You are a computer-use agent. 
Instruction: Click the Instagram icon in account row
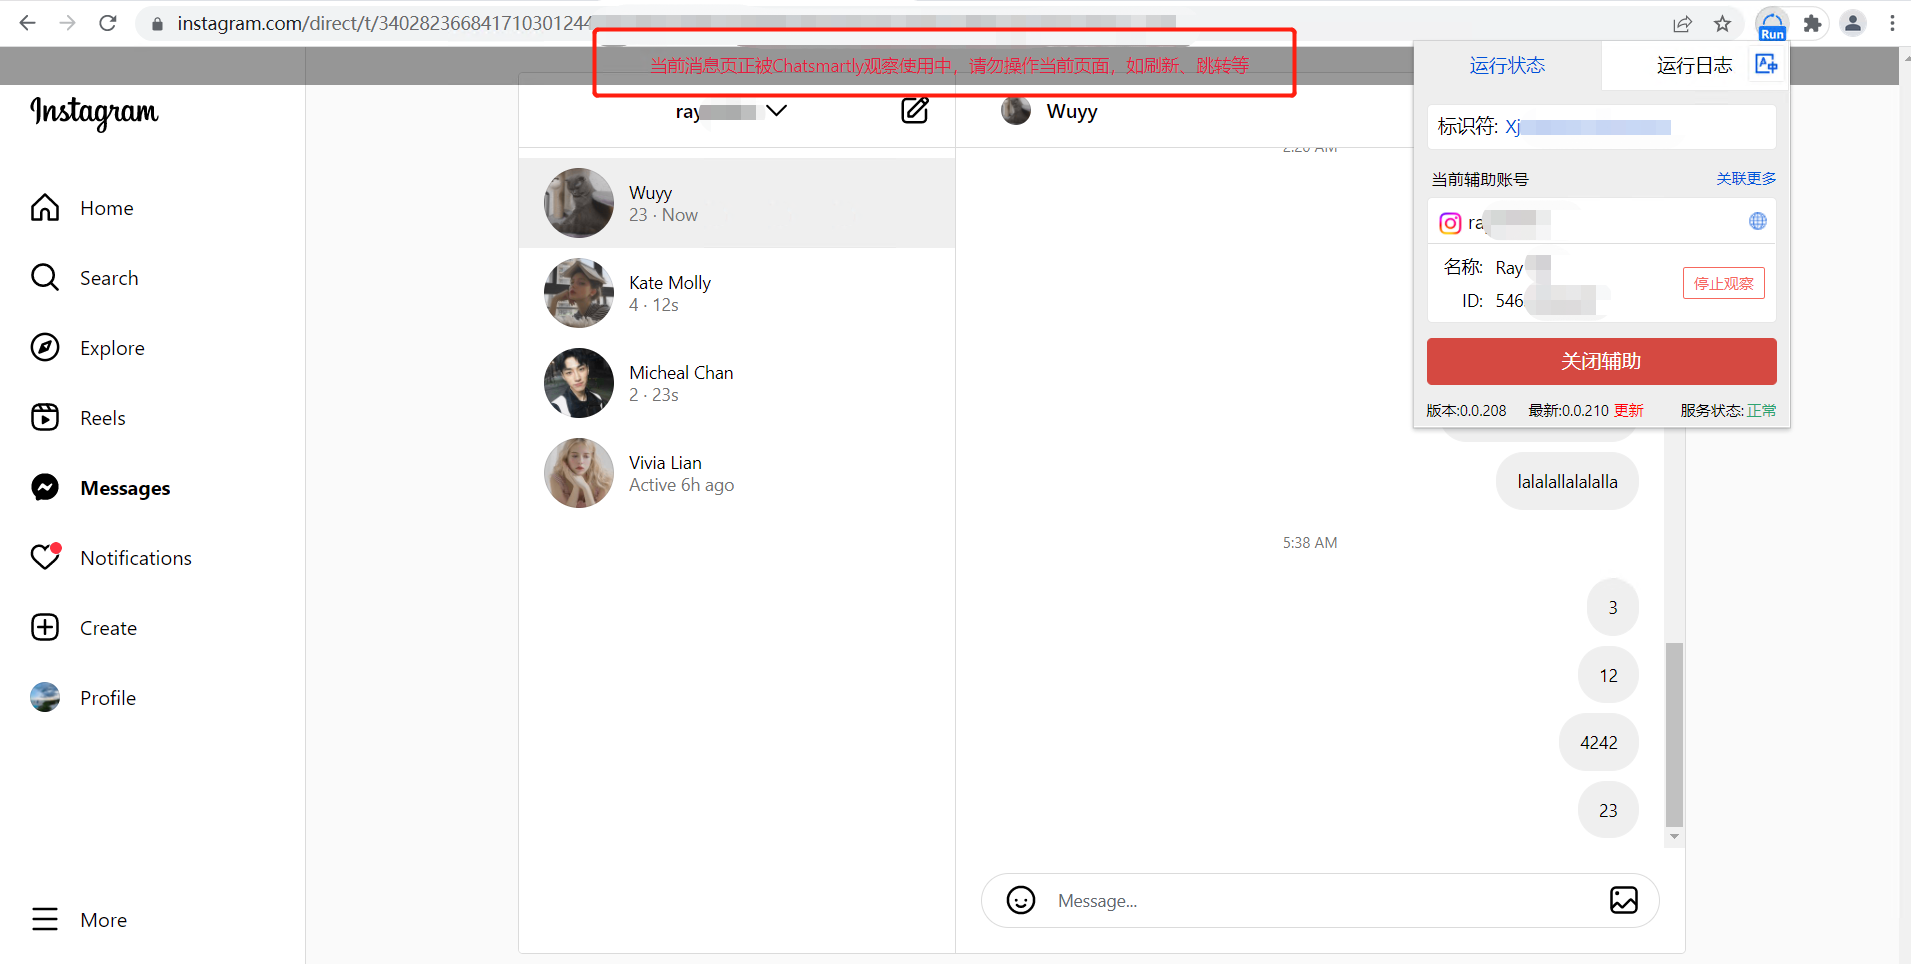coord(1450,223)
